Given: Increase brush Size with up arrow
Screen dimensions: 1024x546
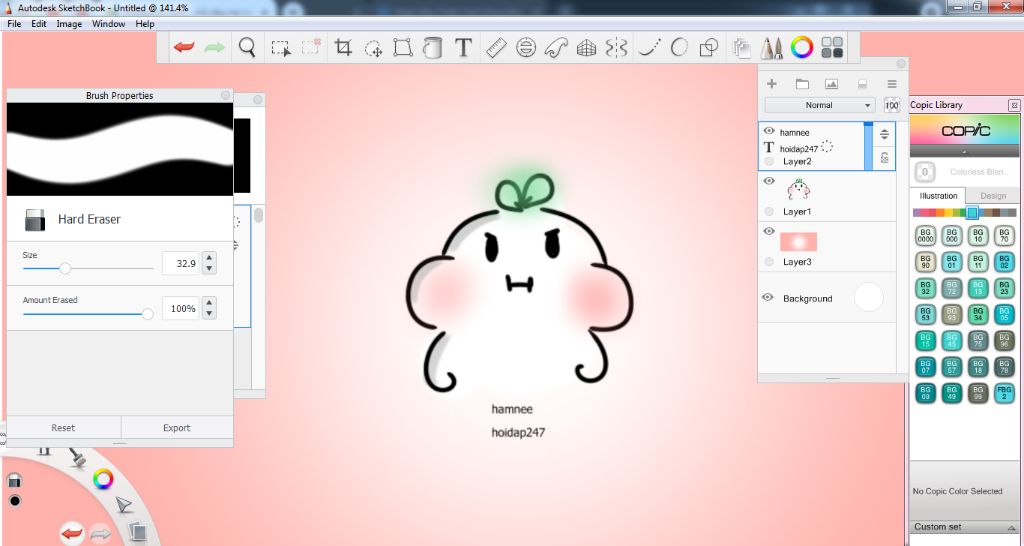Looking at the screenshot, I should tap(209, 258).
